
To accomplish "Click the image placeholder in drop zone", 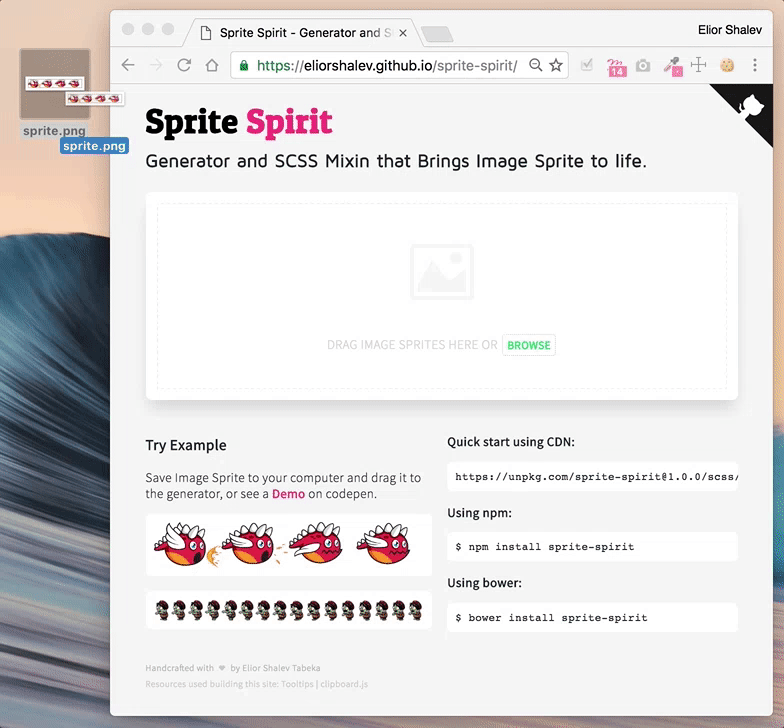I will (442, 272).
